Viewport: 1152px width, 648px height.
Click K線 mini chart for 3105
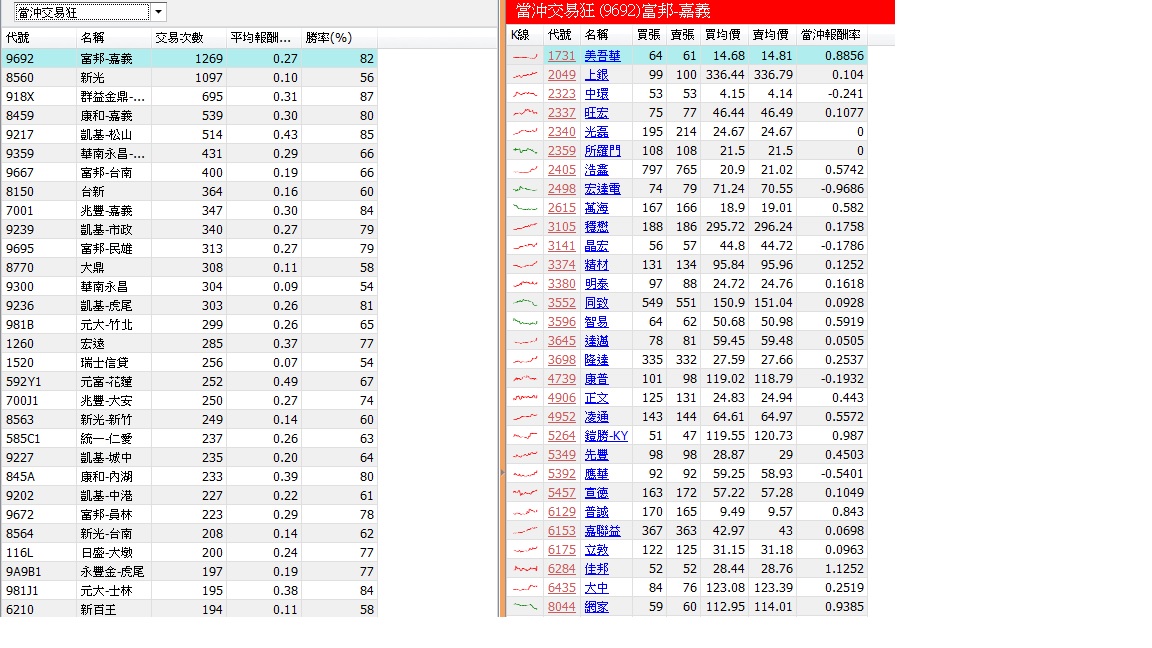click(525, 227)
